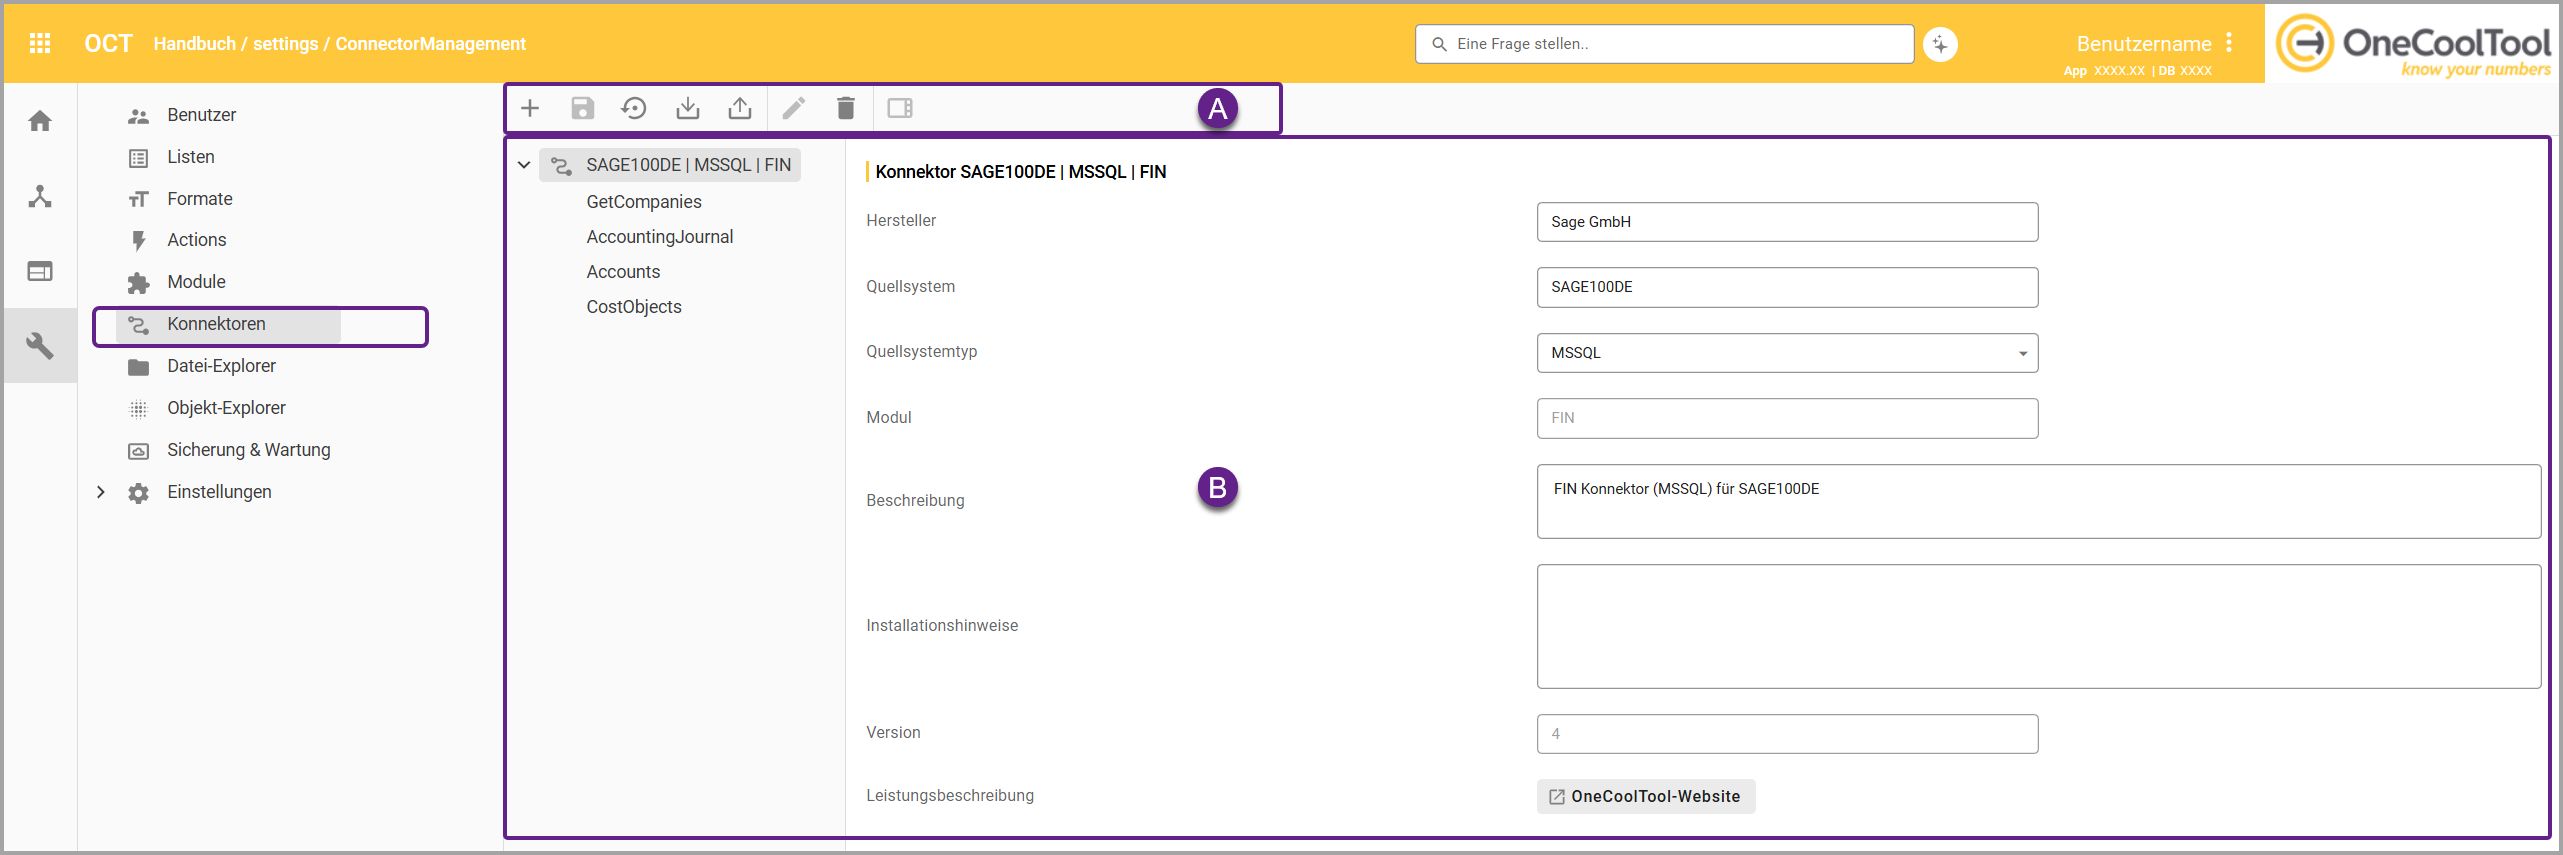Open the Module menu item
This screenshot has width=2563, height=855.
click(197, 282)
